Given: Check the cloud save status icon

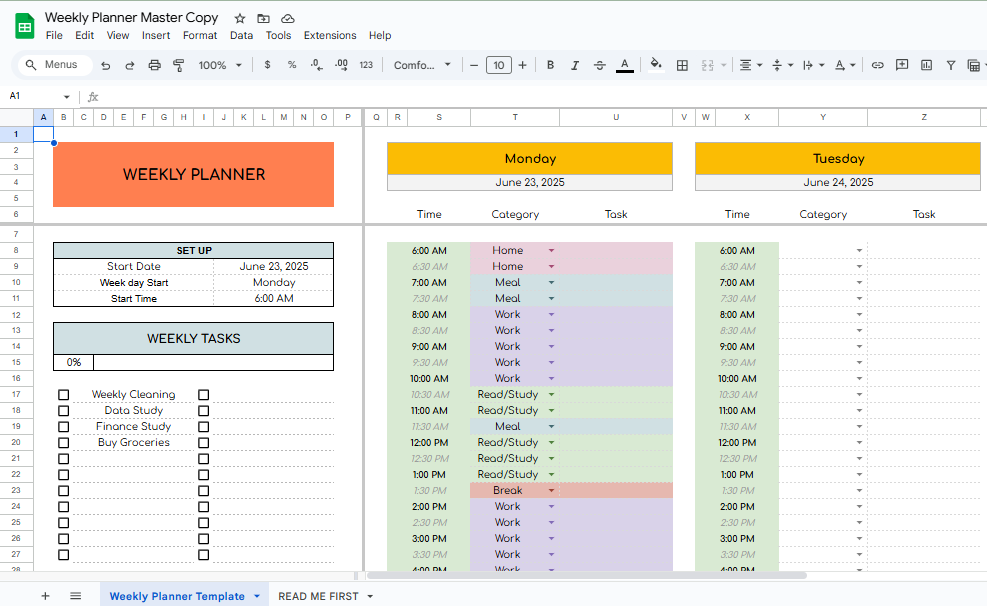Looking at the screenshot, I should 287,18.
